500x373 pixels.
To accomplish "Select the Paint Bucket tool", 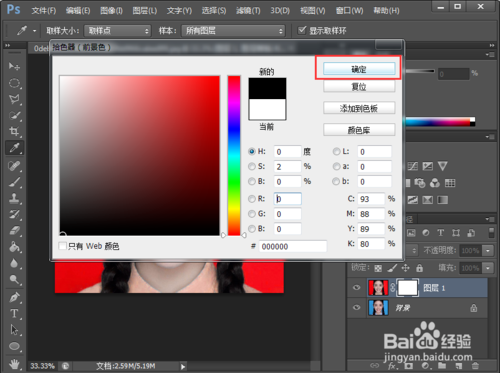I will [14, 247].
